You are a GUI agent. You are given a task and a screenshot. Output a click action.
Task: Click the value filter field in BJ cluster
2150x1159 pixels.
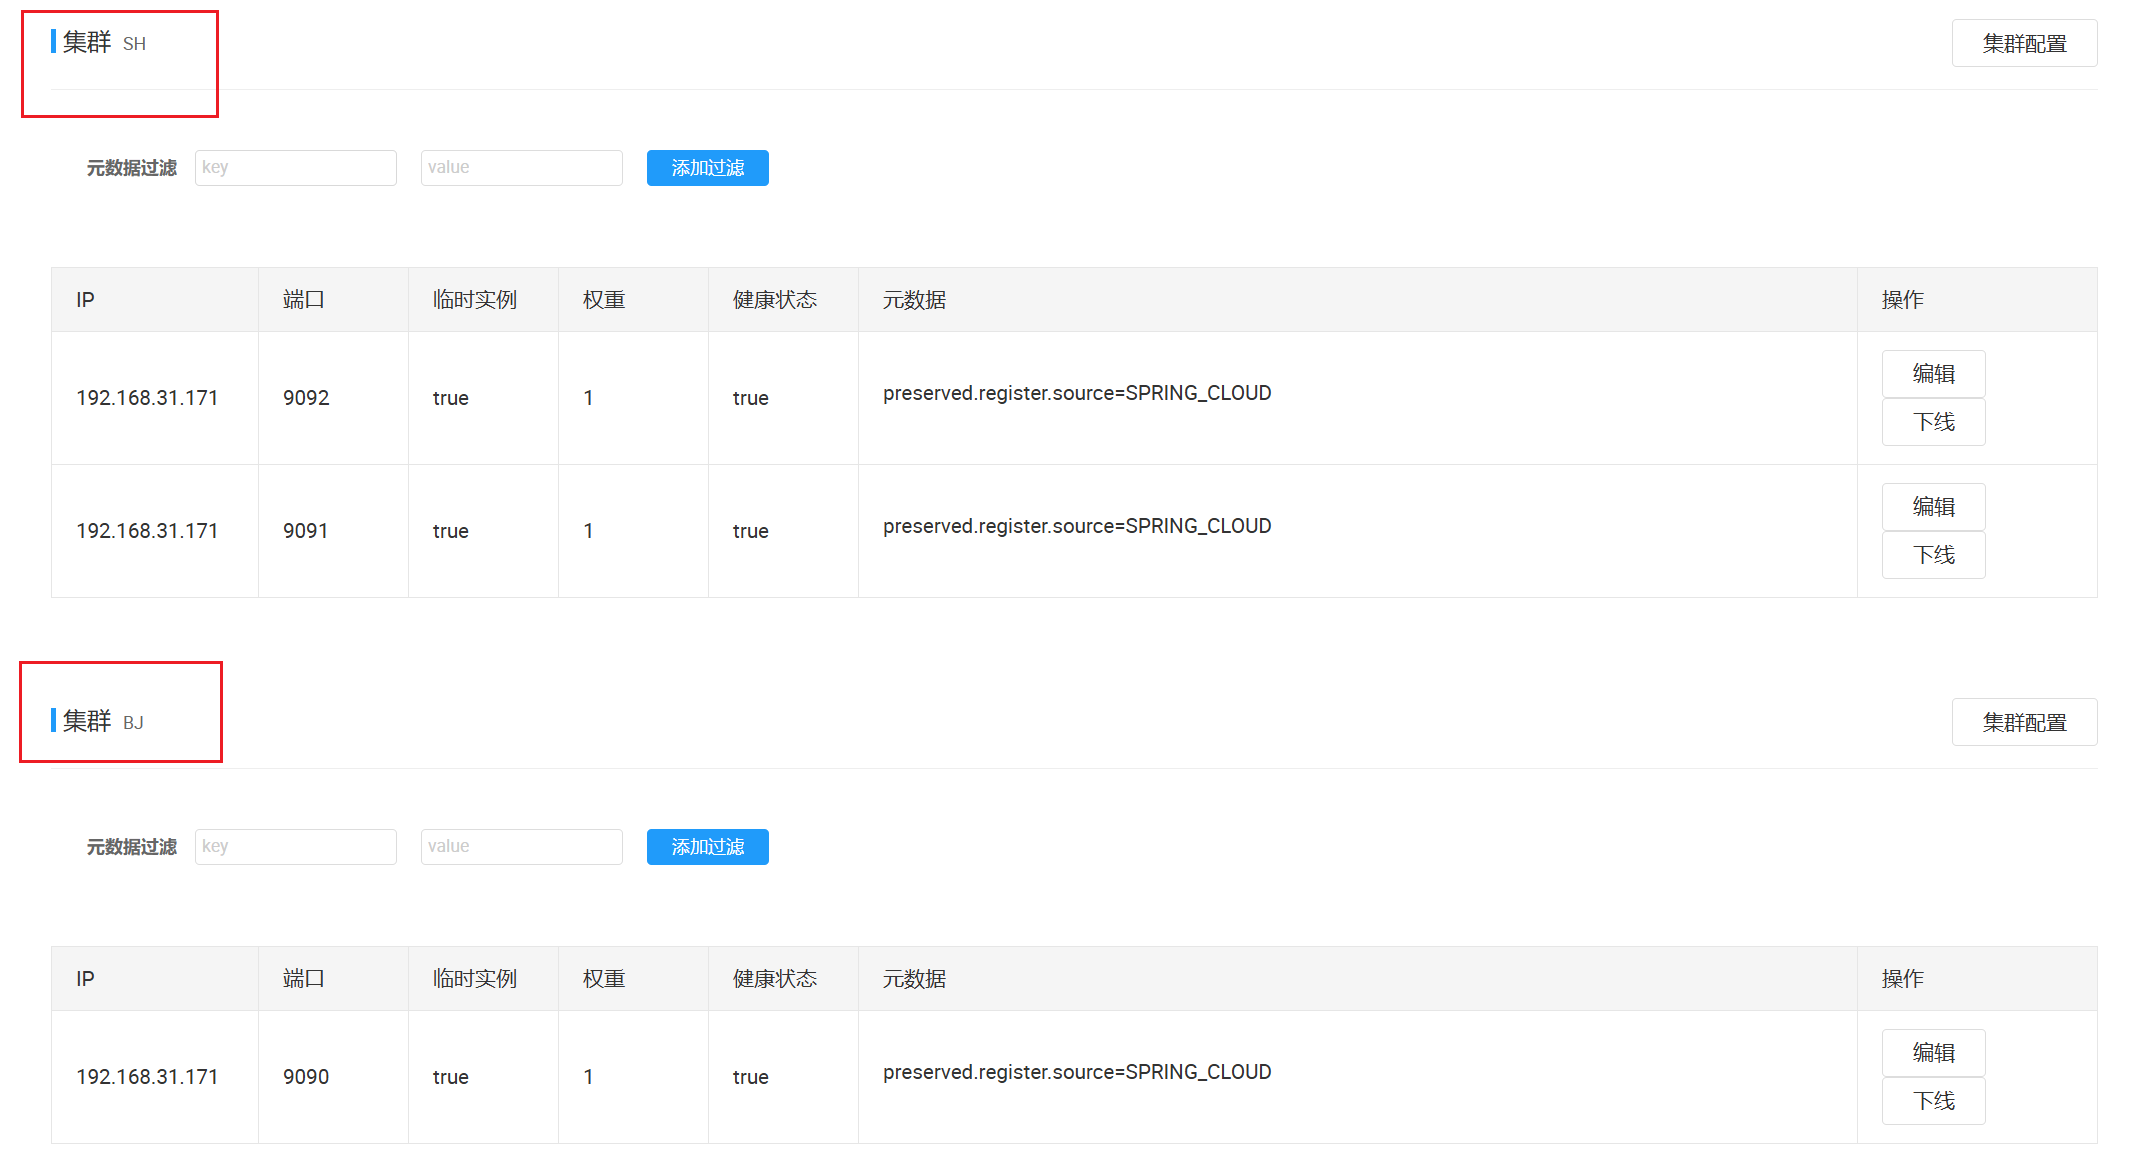pyautogui.click(x=521, y=847)
